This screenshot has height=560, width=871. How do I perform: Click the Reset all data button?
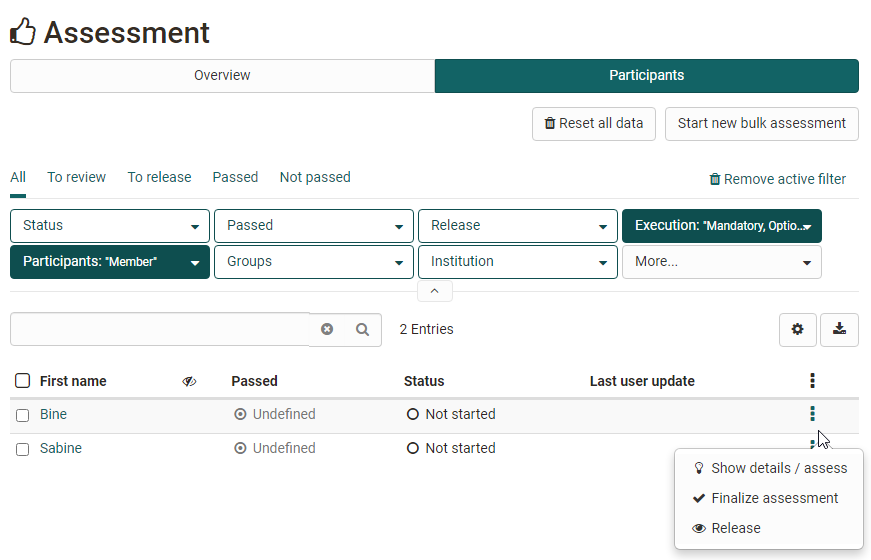(593, 124)
